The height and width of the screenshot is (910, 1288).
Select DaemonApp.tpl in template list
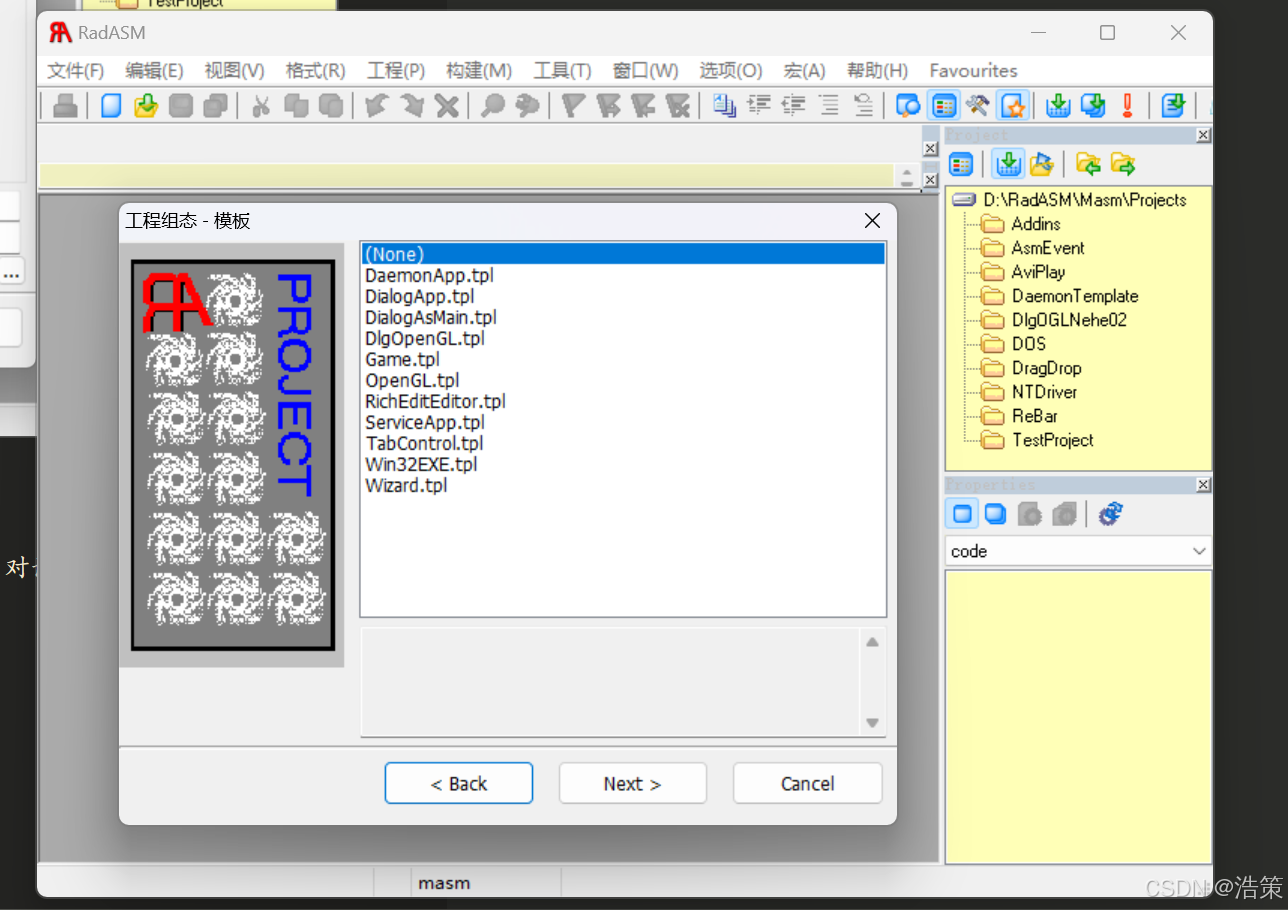(429, 275)
